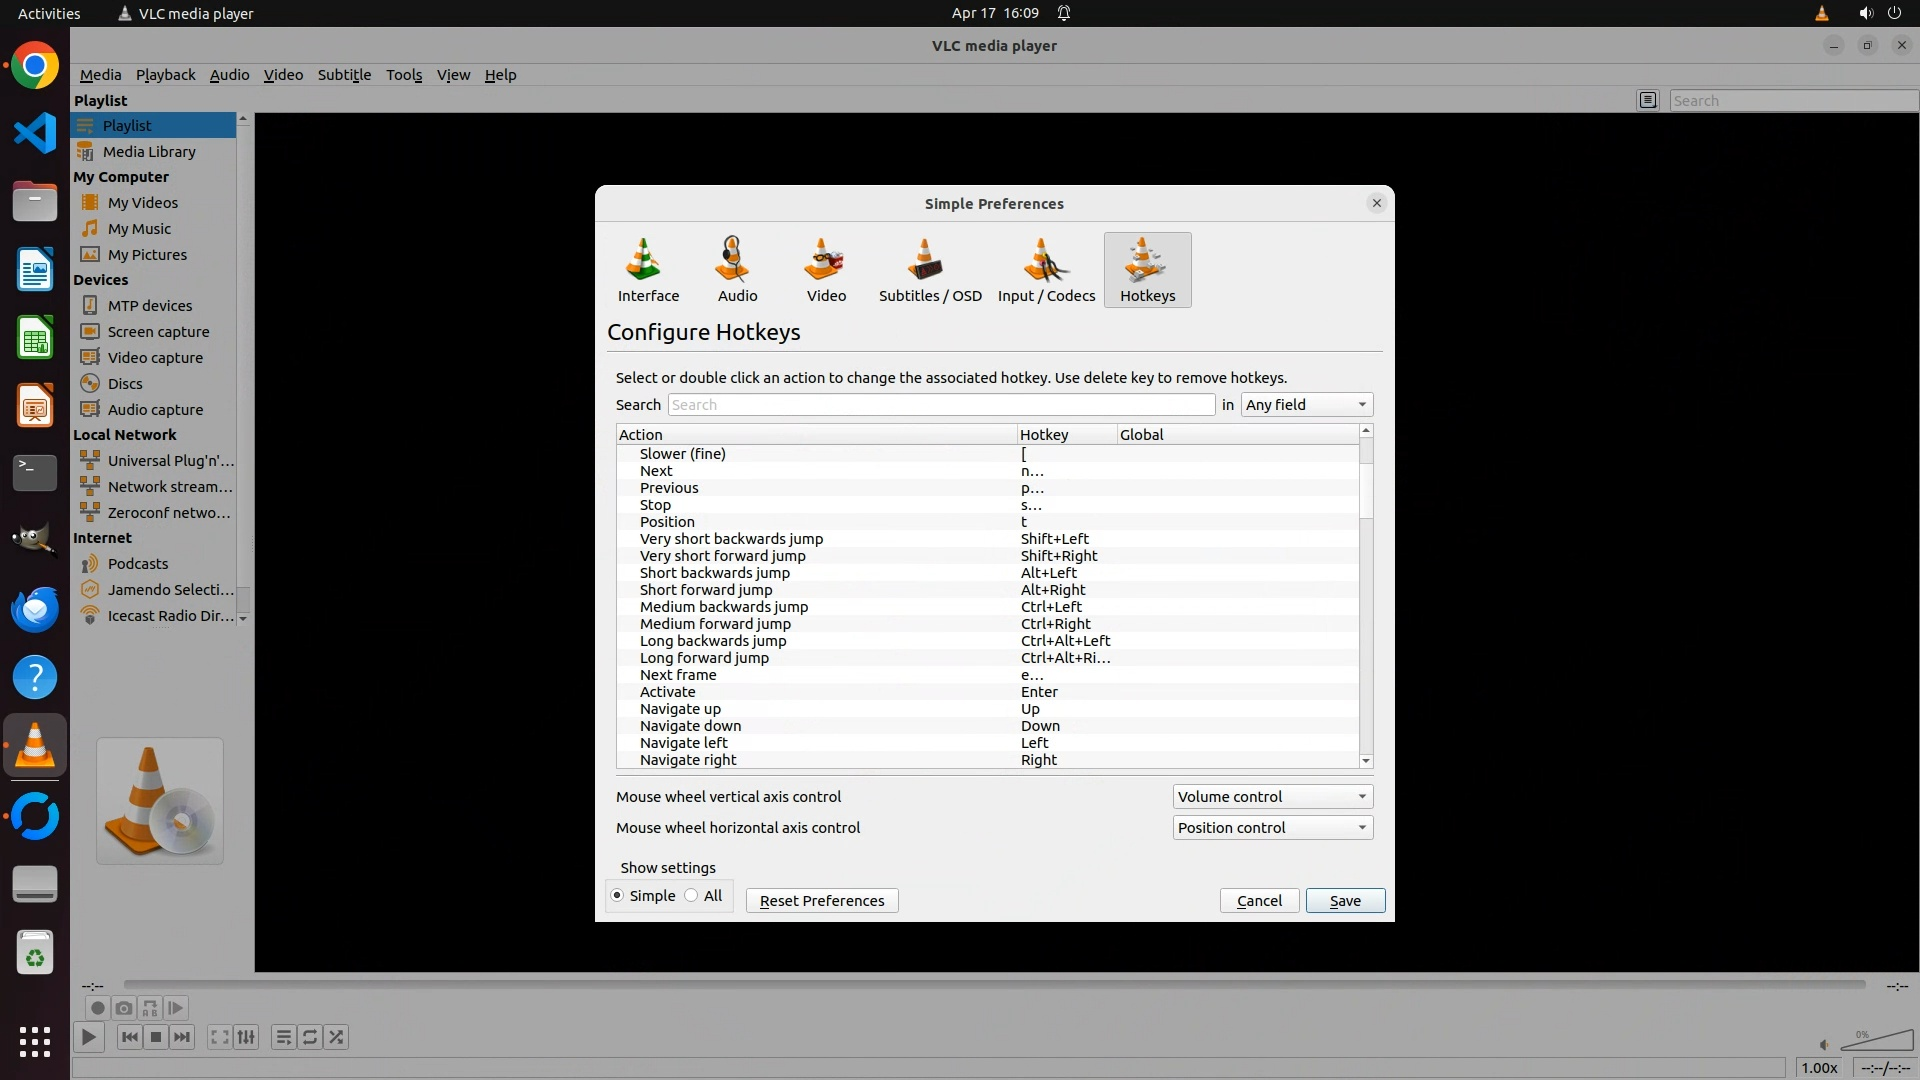The height and width of the screenshot is (1080, 1920).
Task: Click the Reset Preferences button
Action: (x=821, y=900)
